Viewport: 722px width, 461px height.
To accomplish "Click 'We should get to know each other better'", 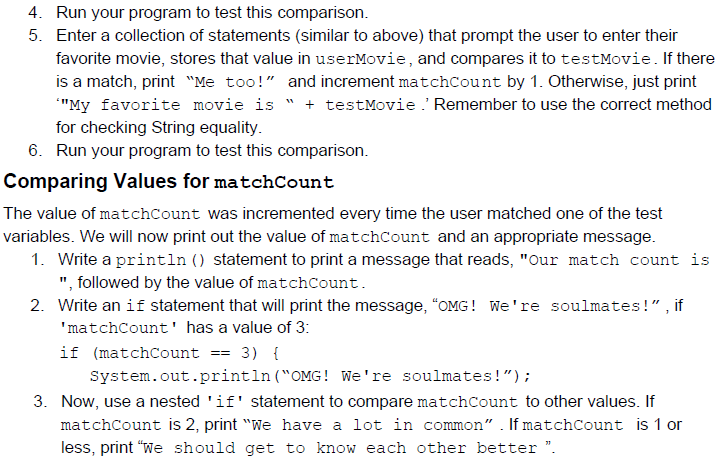I will point(340,448).
